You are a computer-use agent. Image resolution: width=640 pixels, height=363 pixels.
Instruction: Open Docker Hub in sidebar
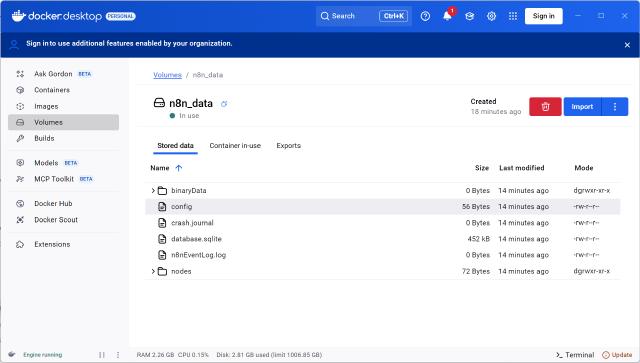63,203
